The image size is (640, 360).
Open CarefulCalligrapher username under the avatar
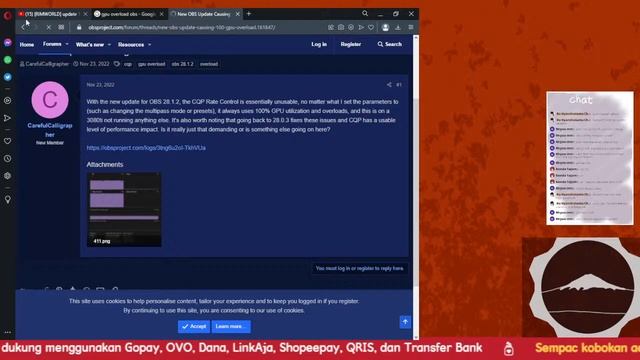click(x=50, y=130)
